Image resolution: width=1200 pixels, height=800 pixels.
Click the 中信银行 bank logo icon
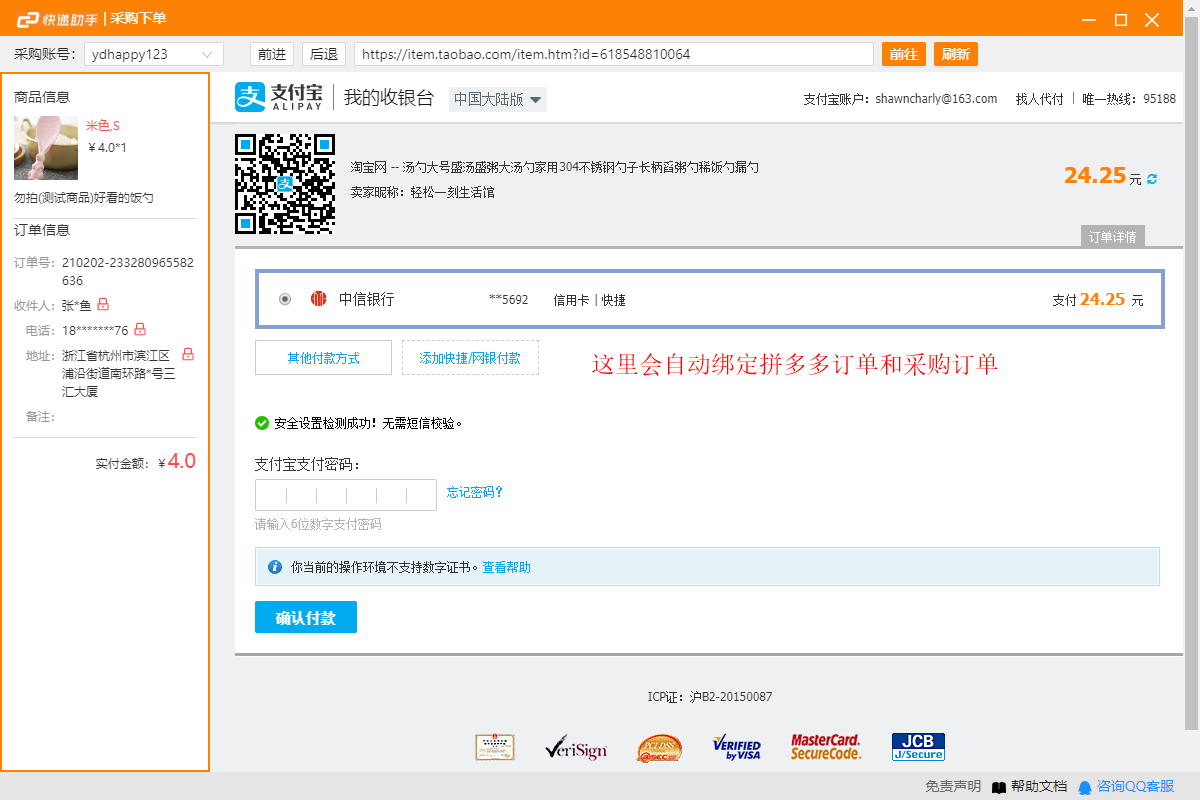pos(317,298)
